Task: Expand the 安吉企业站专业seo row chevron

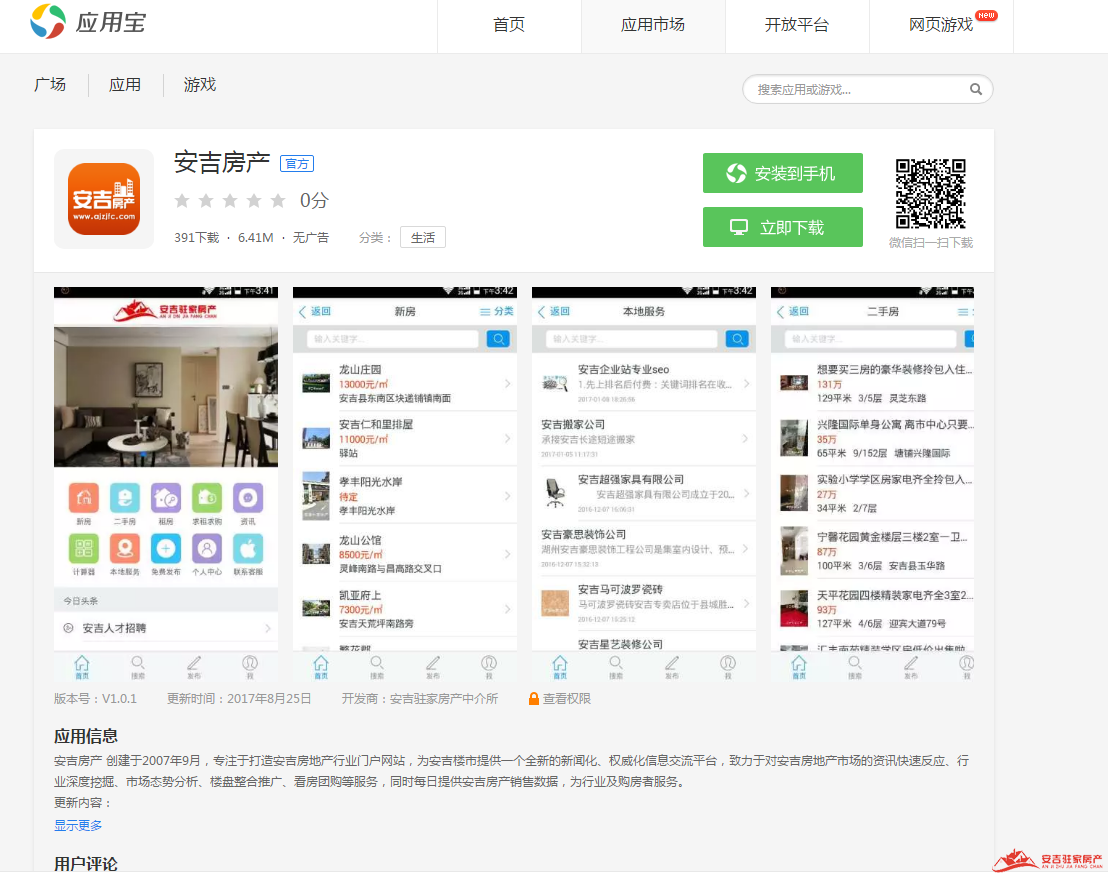Action: [x=747, y=384]
